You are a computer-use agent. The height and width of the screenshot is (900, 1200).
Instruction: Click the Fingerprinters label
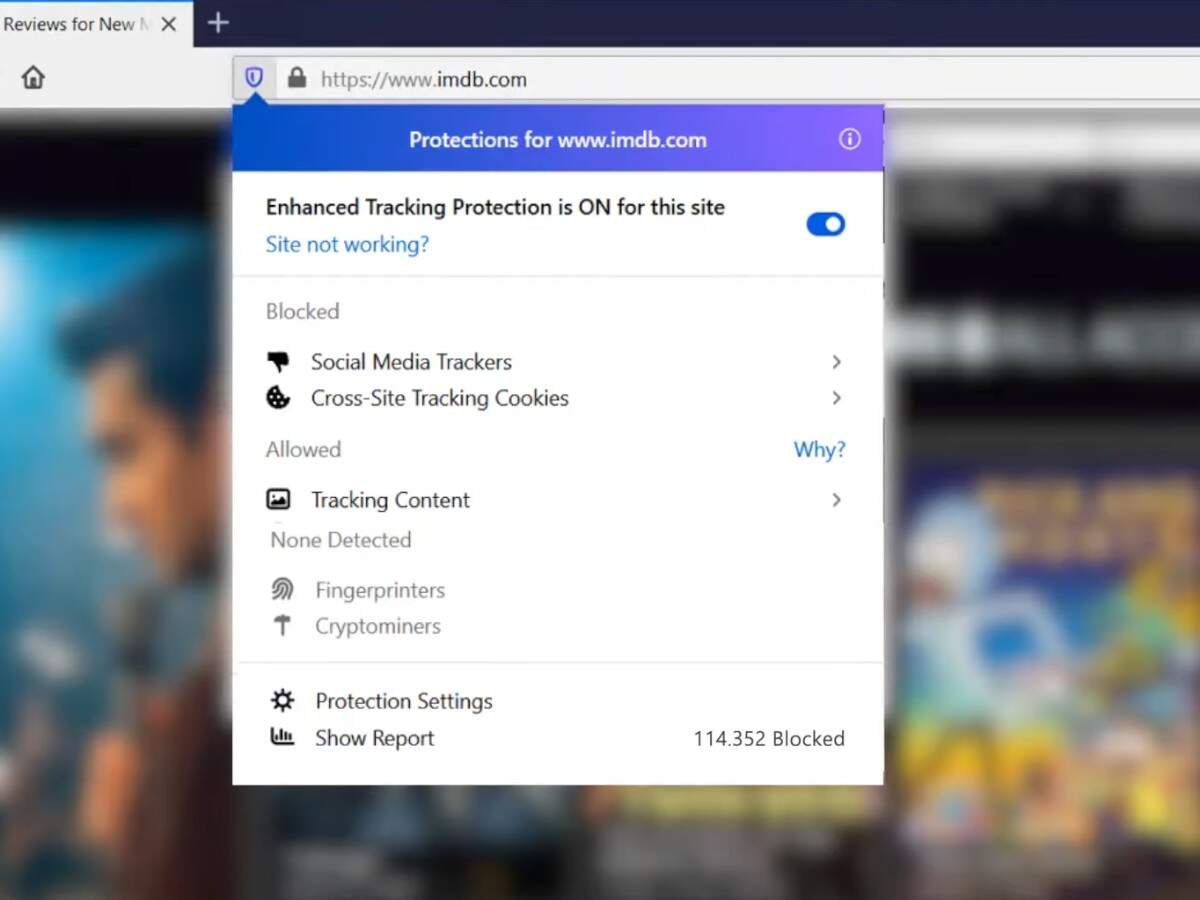click(x=380, y=590)
